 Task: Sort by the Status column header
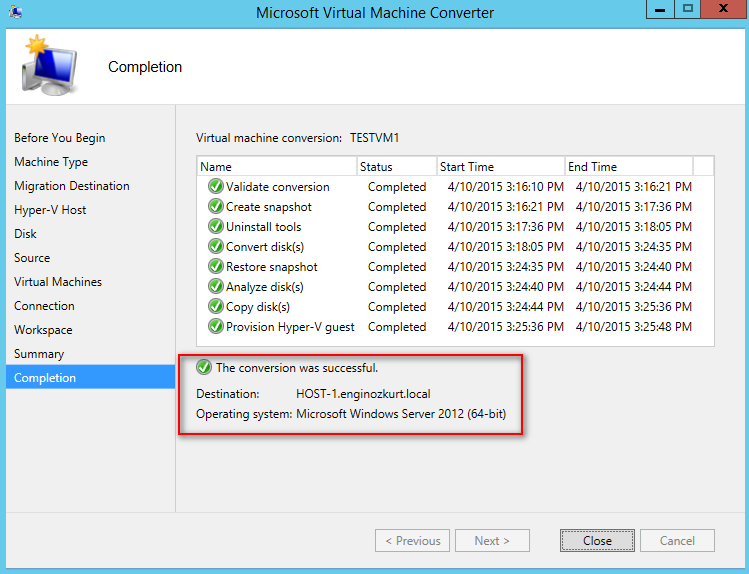(397, 166)
